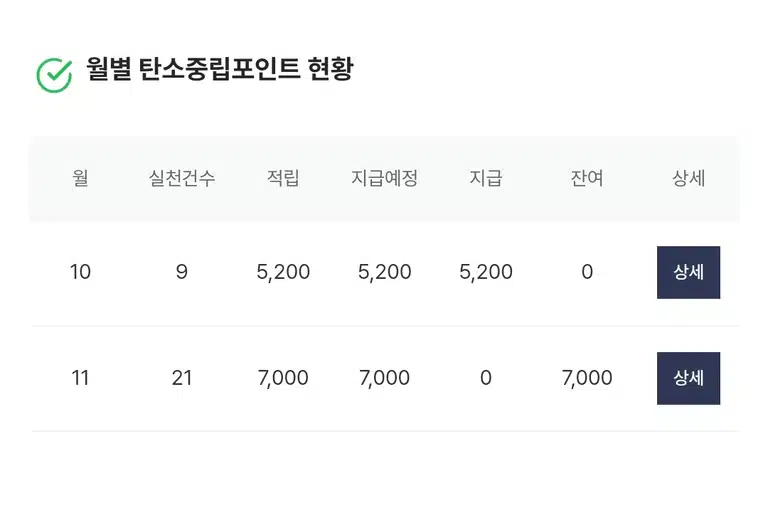Screen dimensions: 768x513
Task: Click the practice count 21 in the November row
Action: pyautogui.click(x=182, y=378)
